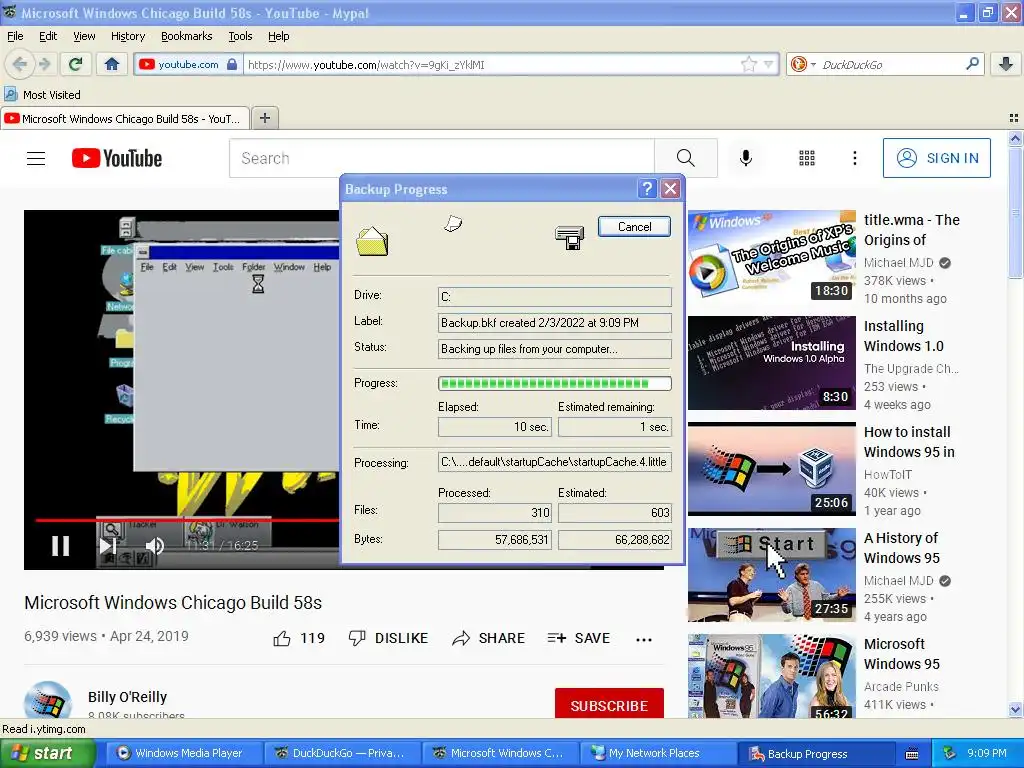Open the URL history dropdown arrow

(x=769, y=64)
